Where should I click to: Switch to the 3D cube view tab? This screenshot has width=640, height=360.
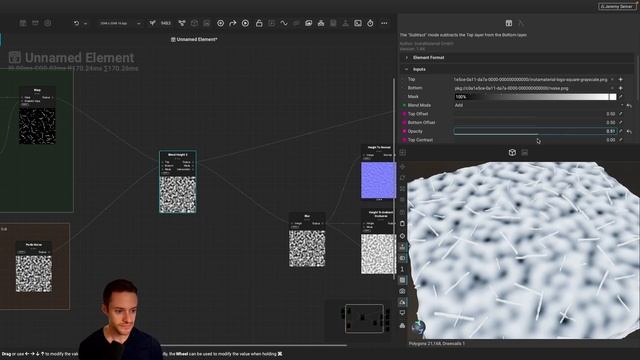pyautogui.click(x=512, y=152)
